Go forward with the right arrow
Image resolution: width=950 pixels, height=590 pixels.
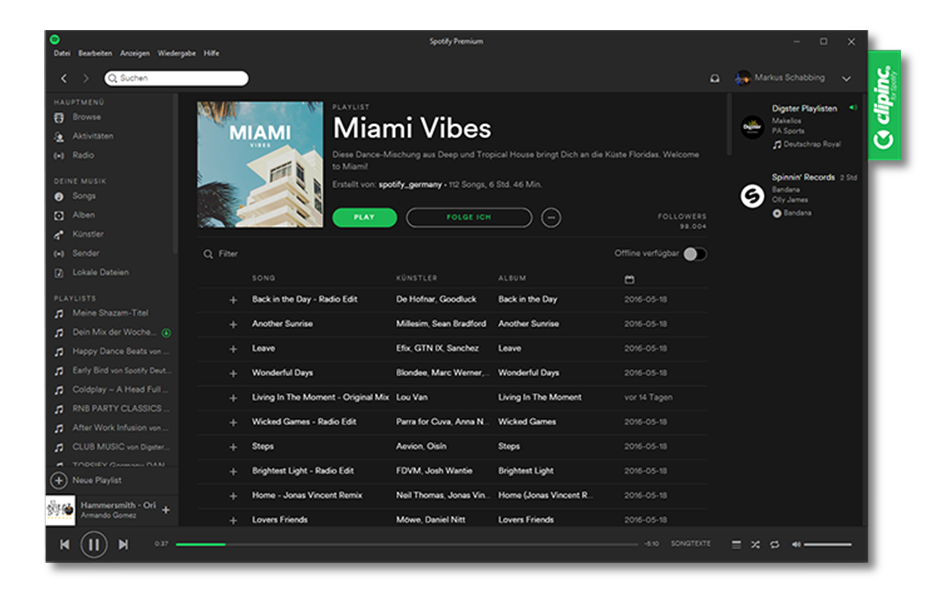point(85,78)
